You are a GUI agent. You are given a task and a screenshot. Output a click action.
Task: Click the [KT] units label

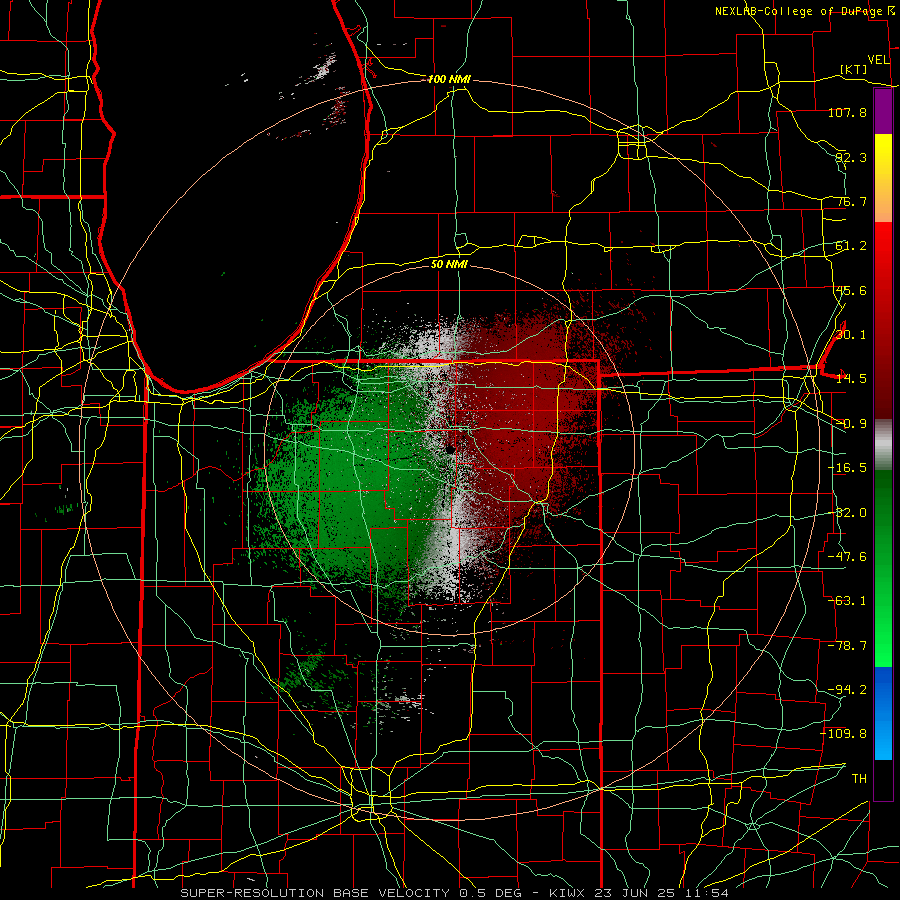coord(854,69)
